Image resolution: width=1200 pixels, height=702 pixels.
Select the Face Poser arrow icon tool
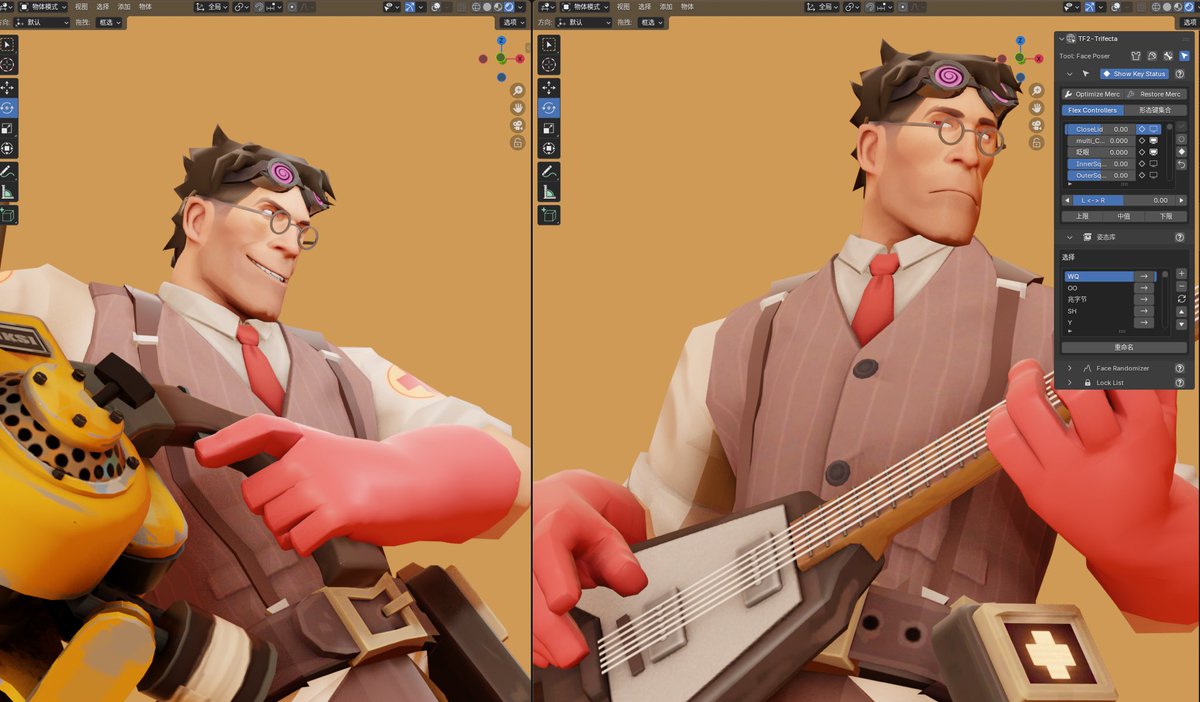(x=1184, y=56)
